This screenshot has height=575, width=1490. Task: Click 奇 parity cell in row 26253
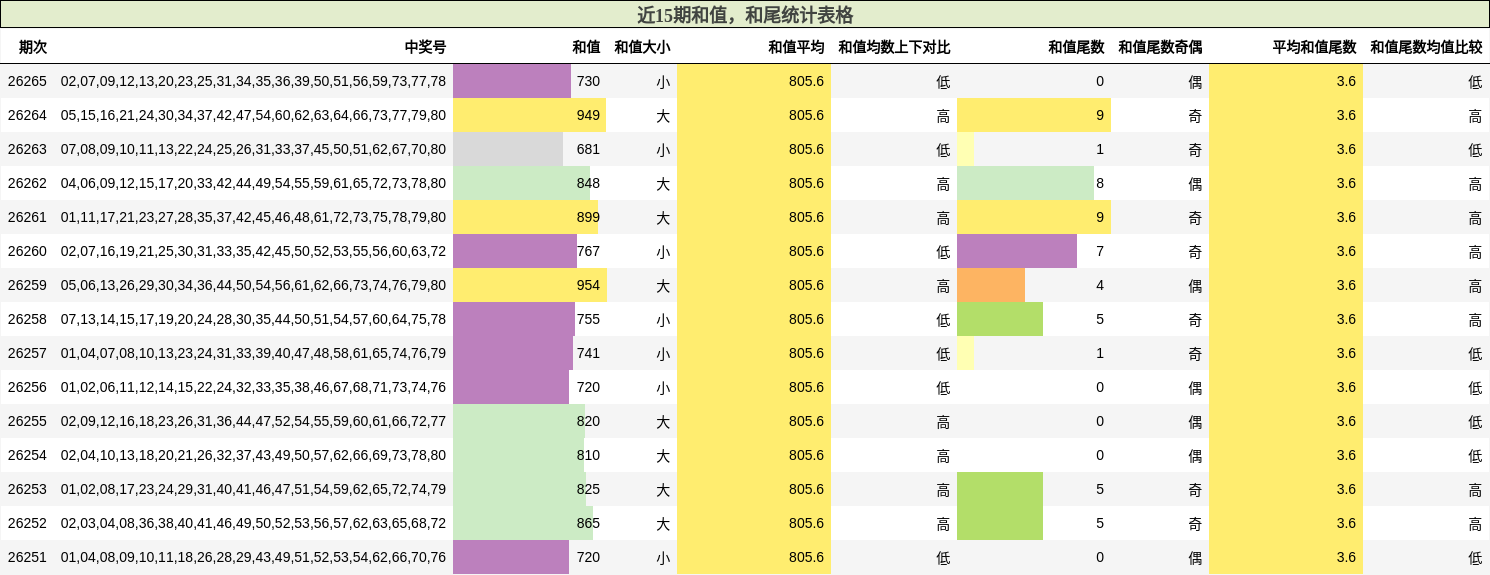1195,489
